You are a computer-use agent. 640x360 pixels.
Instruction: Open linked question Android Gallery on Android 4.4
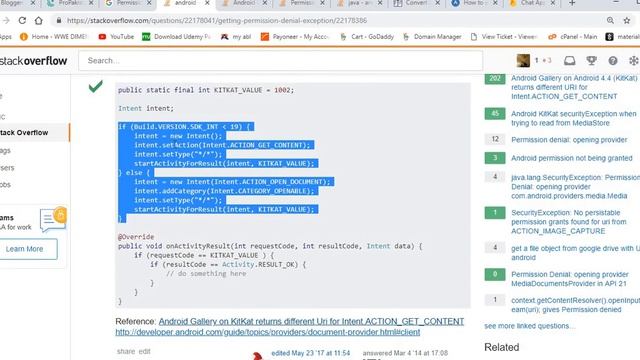click(573, 87)
